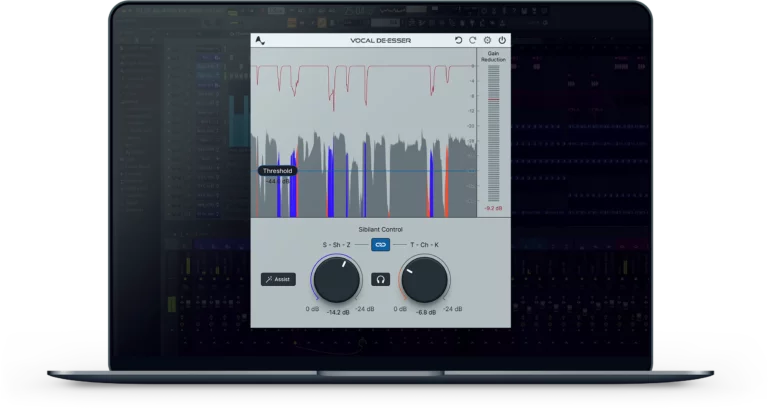The width and height of the screenshot is (768, 408).
Task: Click the -24 dB label under S-Sh-Z knob
Action: (364, 309)
